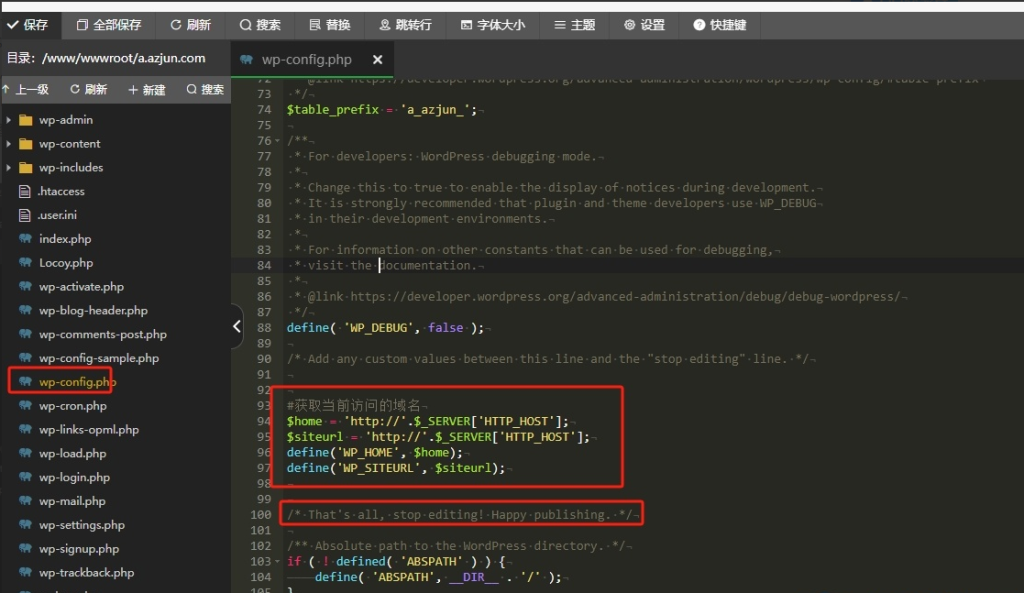Open the .htaccess file
1024x593 pixels.
click(x=61, y=192)
